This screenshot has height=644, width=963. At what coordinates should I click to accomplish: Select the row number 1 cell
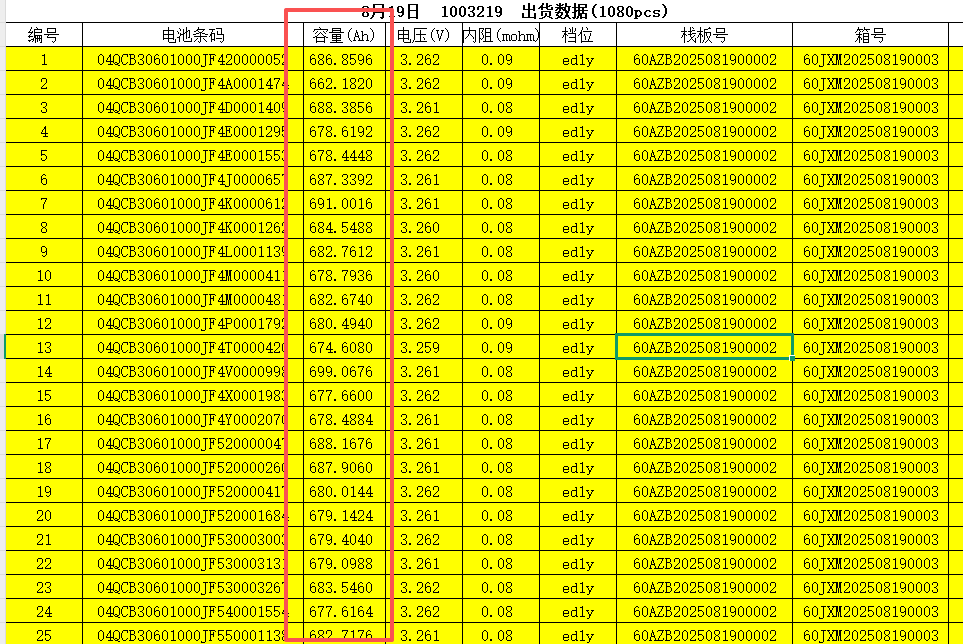tap(44, 60)
